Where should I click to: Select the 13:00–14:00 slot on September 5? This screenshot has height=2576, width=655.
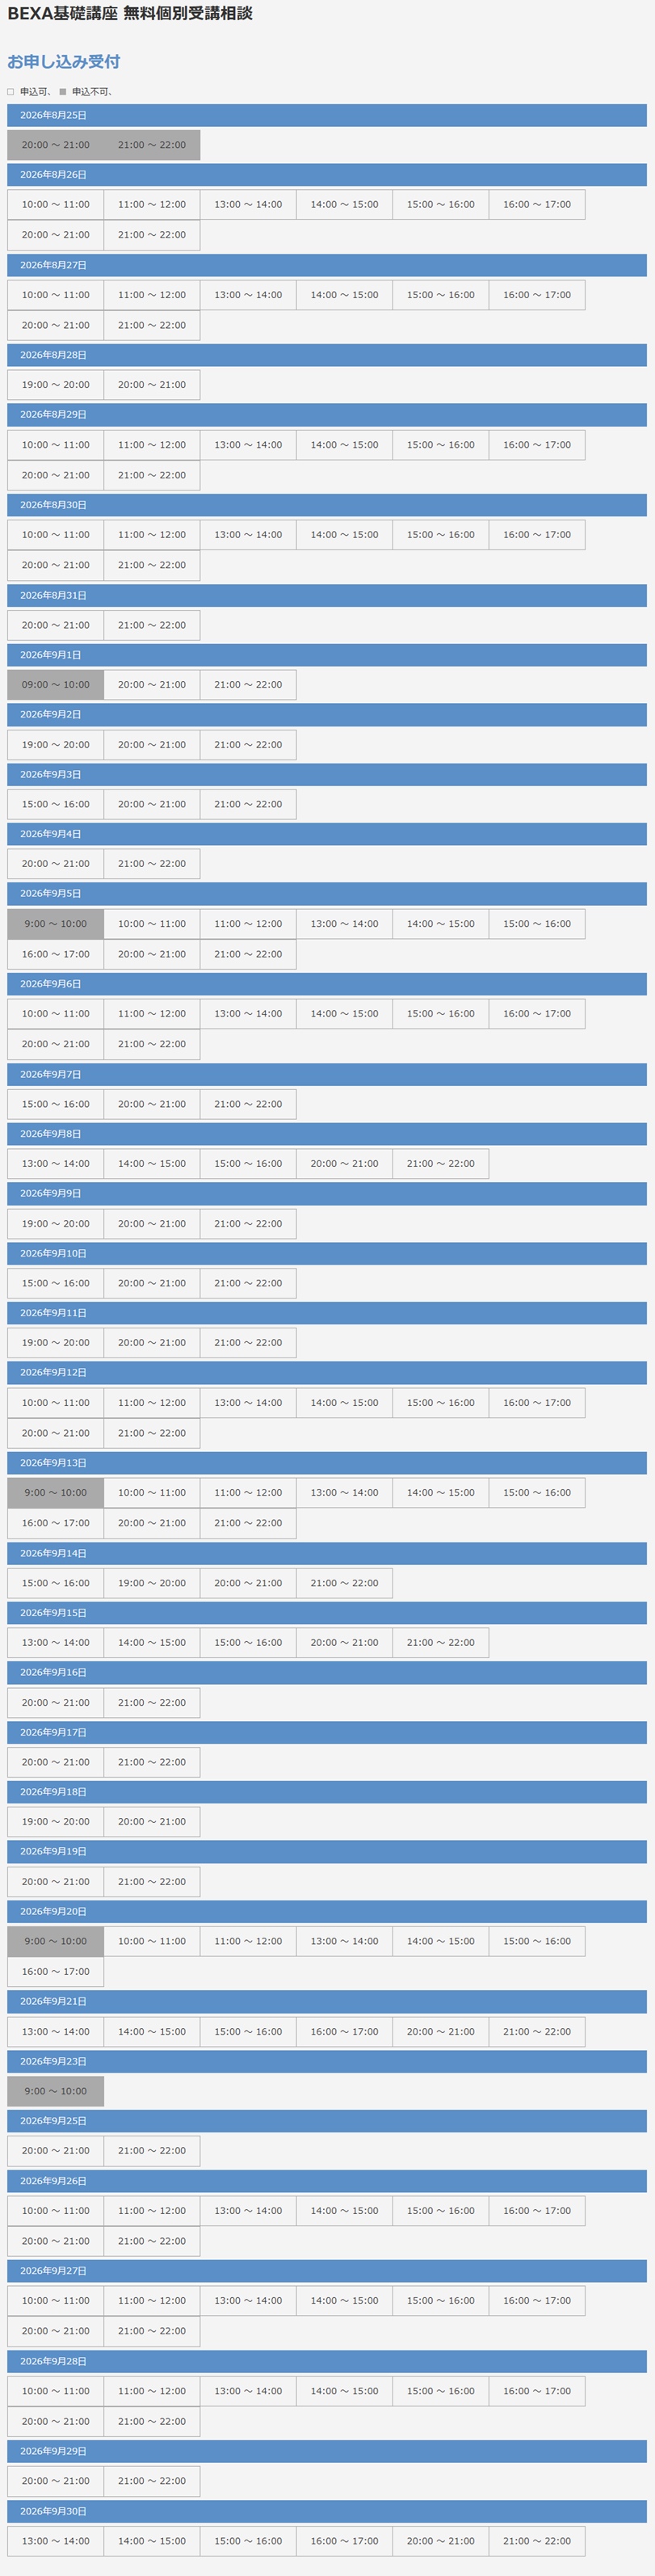pyautogui.click(x=344, y=924)
